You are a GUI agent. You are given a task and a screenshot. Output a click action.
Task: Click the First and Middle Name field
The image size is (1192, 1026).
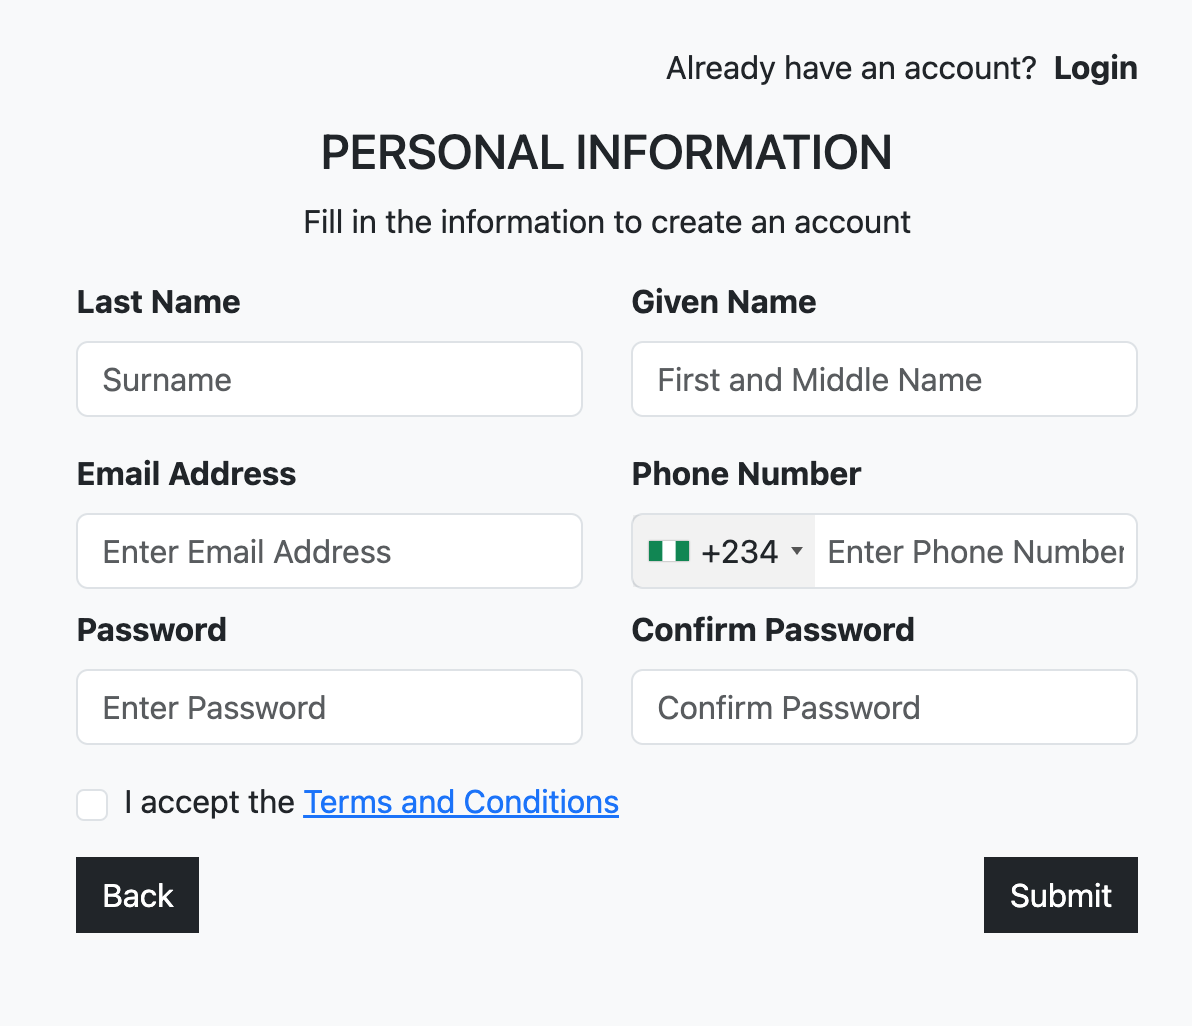coord(884,379)
